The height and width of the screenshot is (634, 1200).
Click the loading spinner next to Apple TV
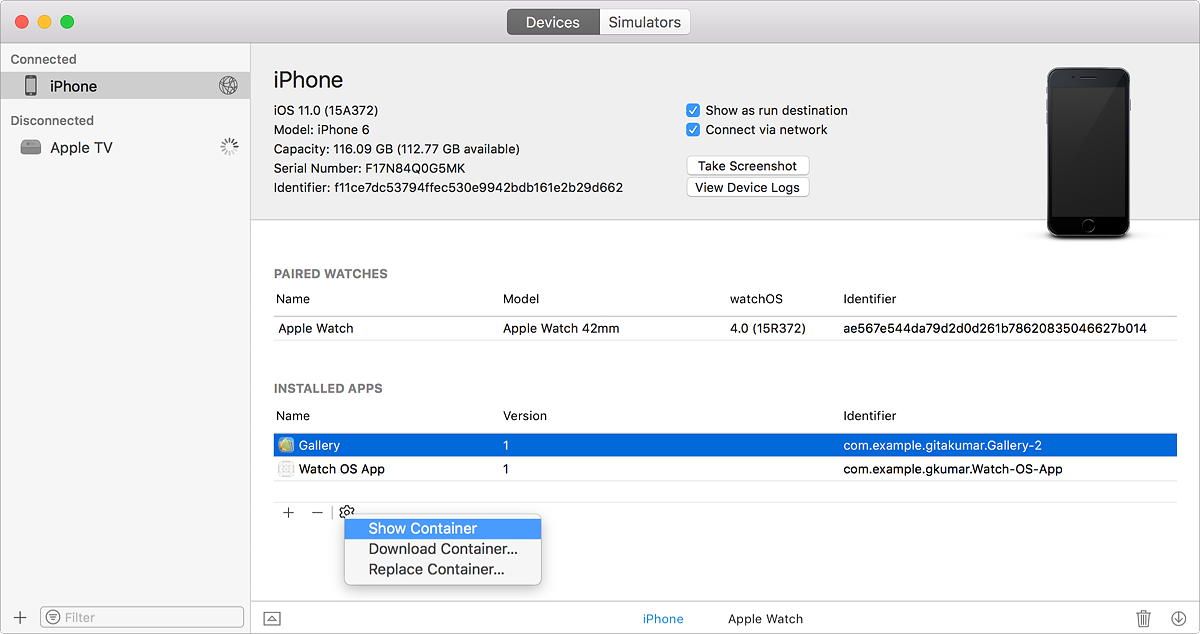229,147
